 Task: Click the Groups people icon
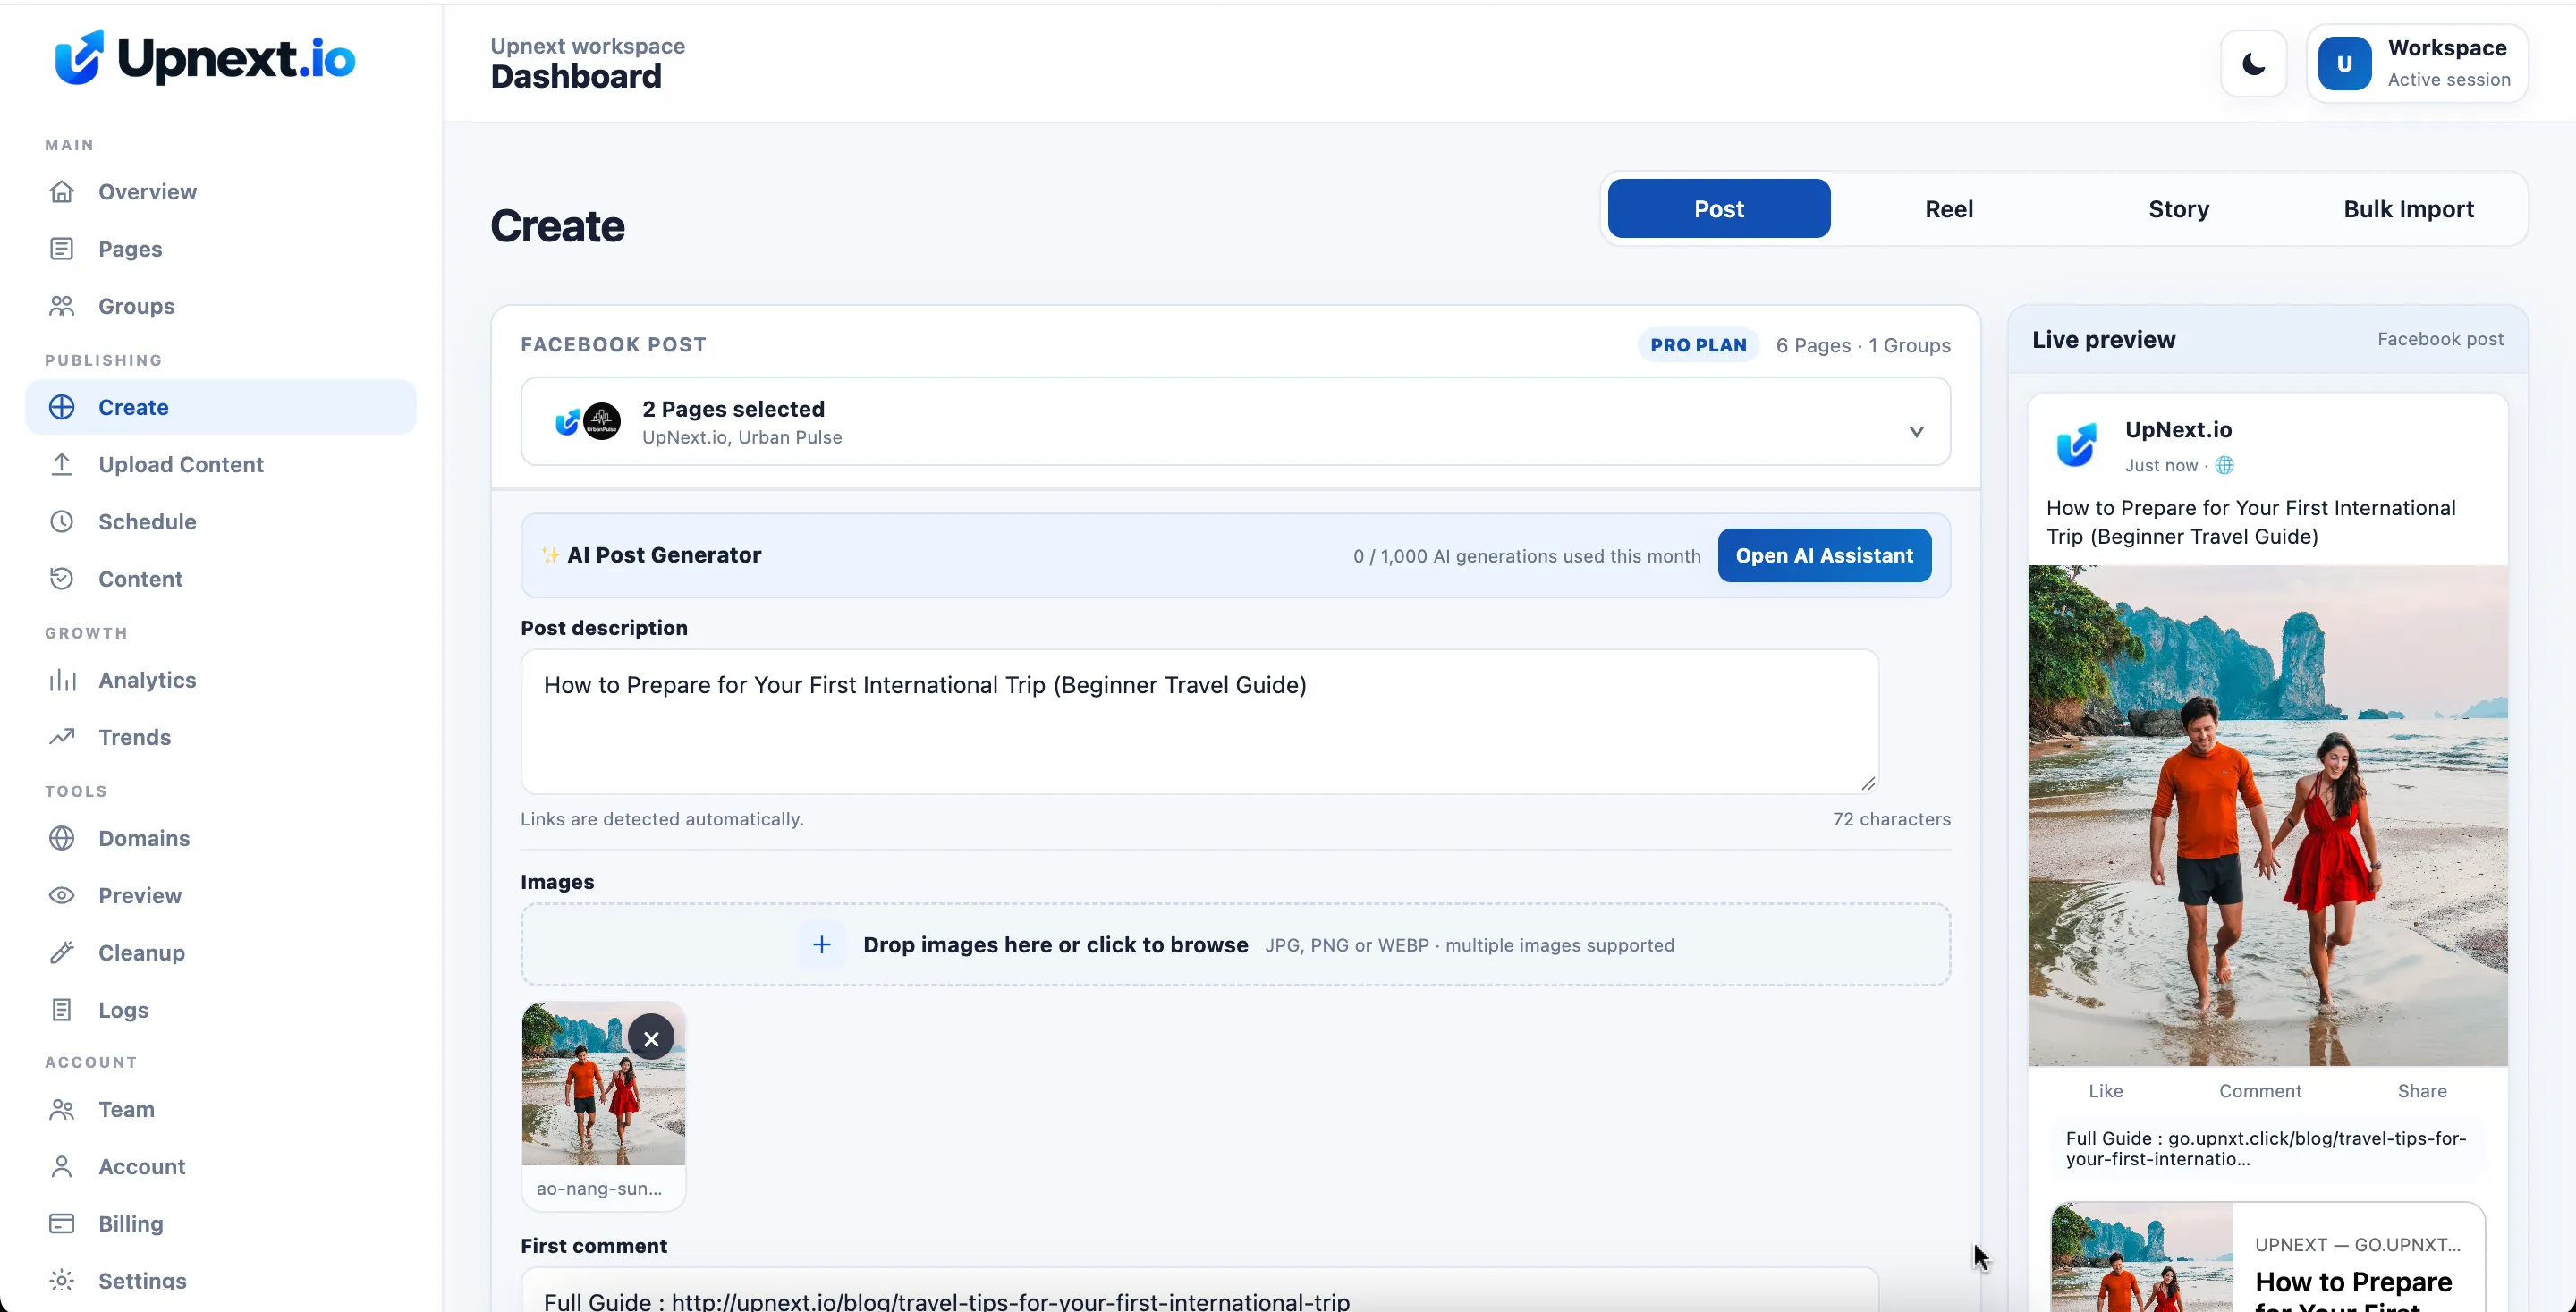62,305
